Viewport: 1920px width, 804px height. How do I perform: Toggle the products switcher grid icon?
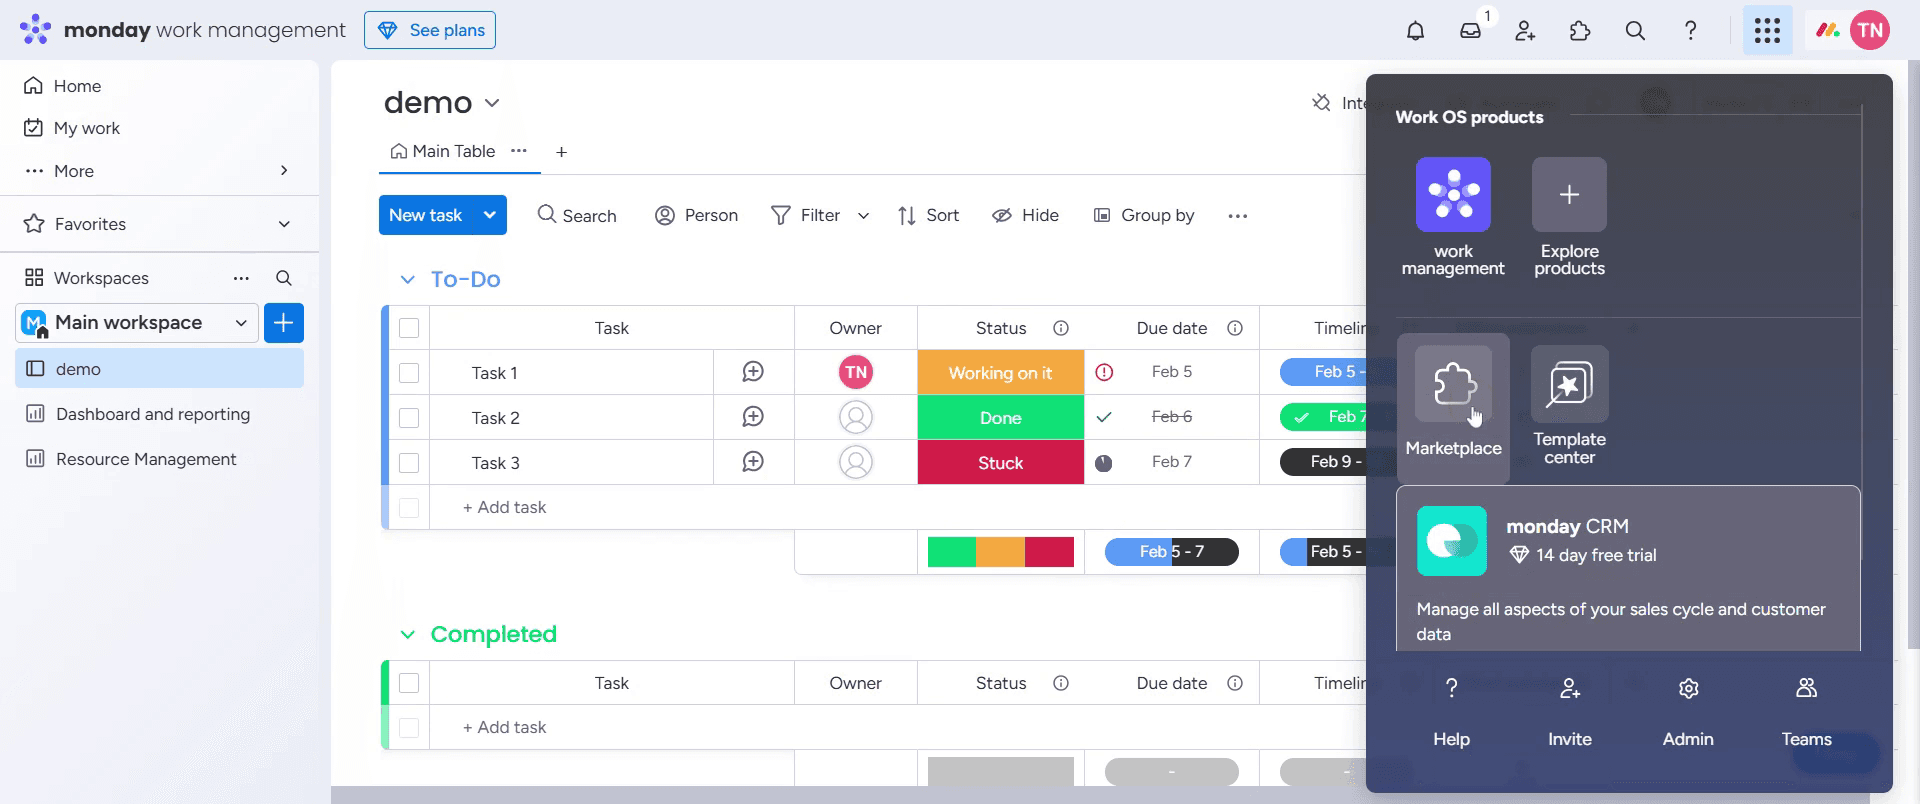1767,30
